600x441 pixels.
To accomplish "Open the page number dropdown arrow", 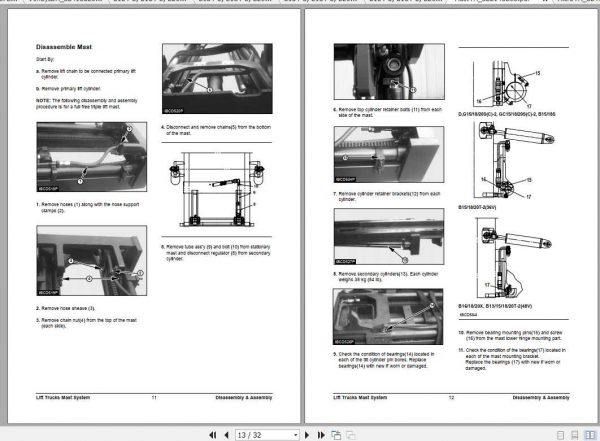I will 295,435.
